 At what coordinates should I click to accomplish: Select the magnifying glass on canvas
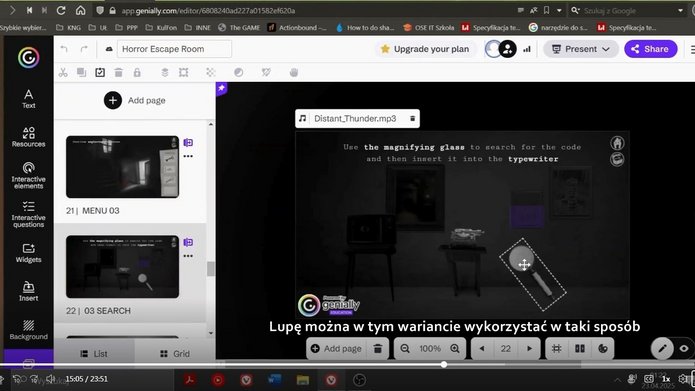[532, 274]
